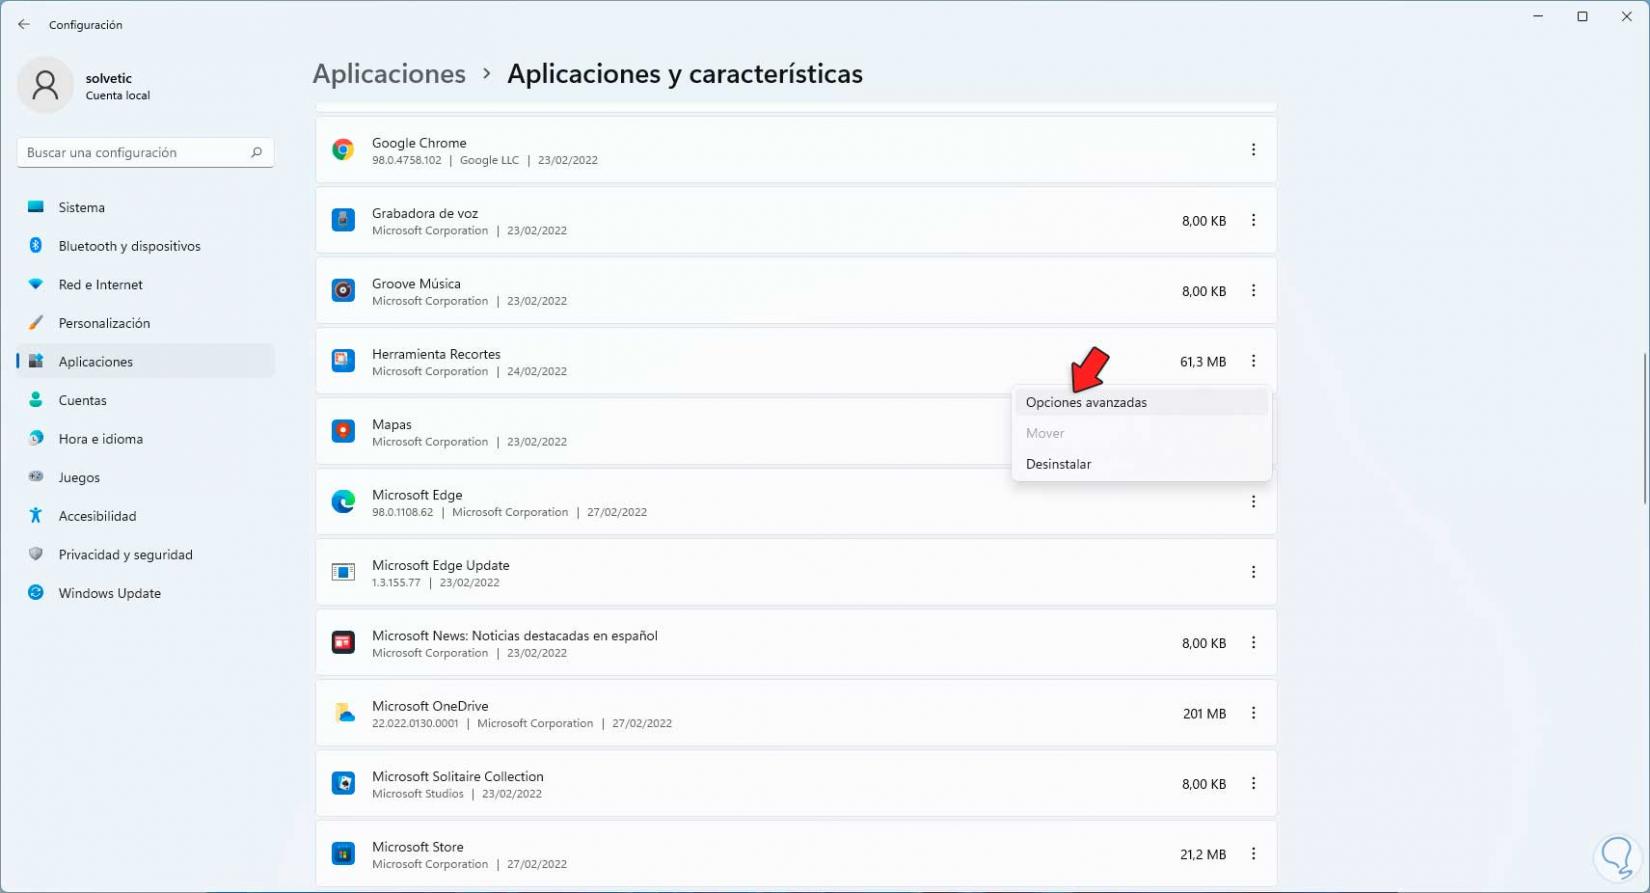Select the Microsoft OneDrive app name
1650x893 pixels.
[x=430, y=706]
